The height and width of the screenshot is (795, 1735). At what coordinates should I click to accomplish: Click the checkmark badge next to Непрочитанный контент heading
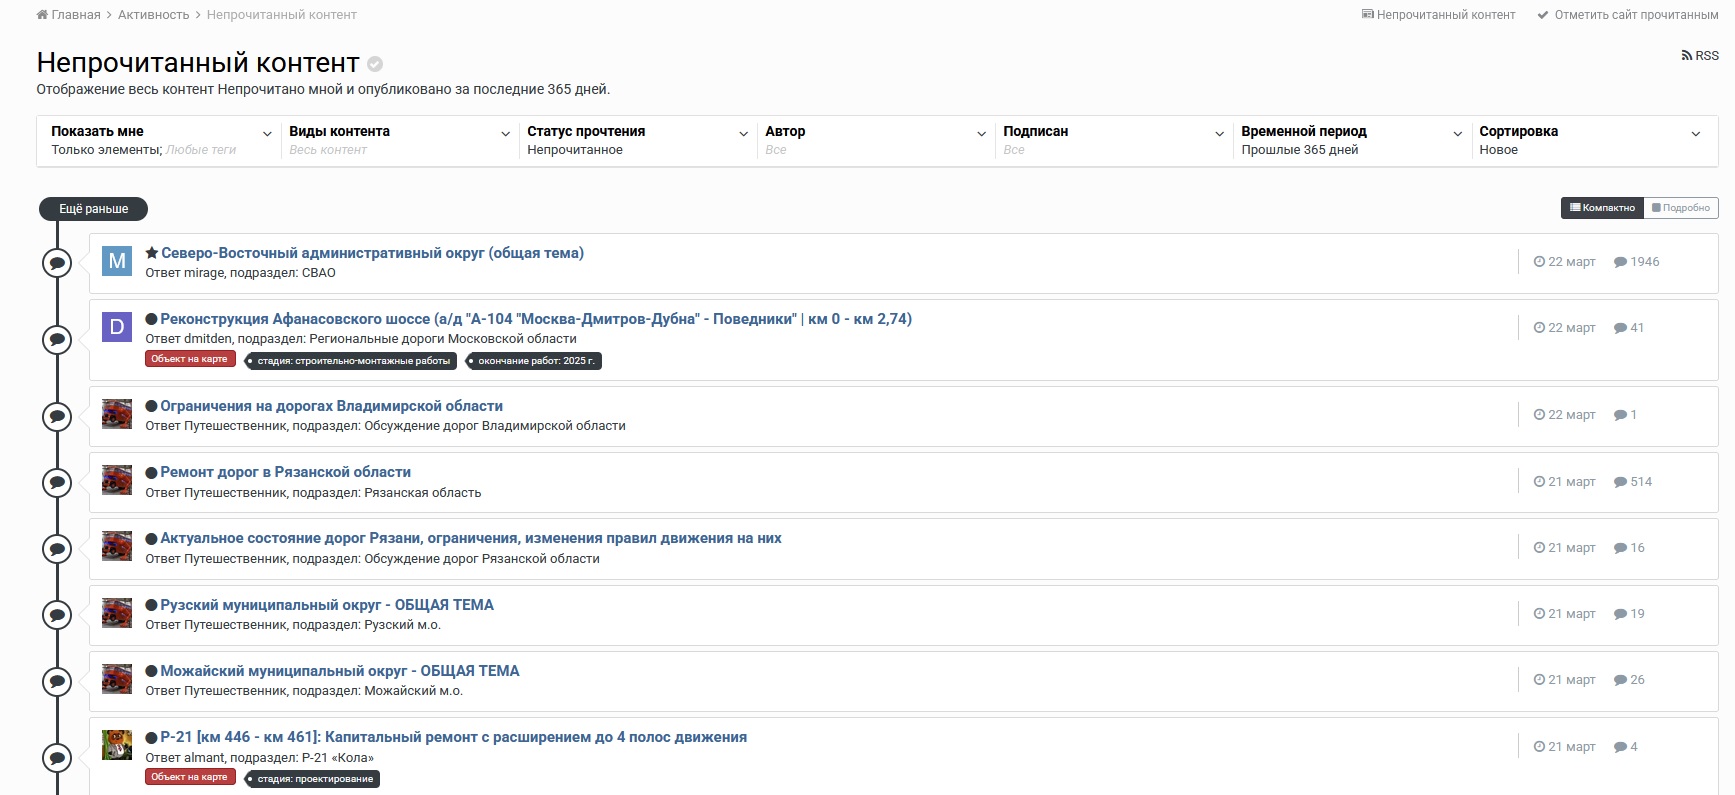[x=375, y=64]
